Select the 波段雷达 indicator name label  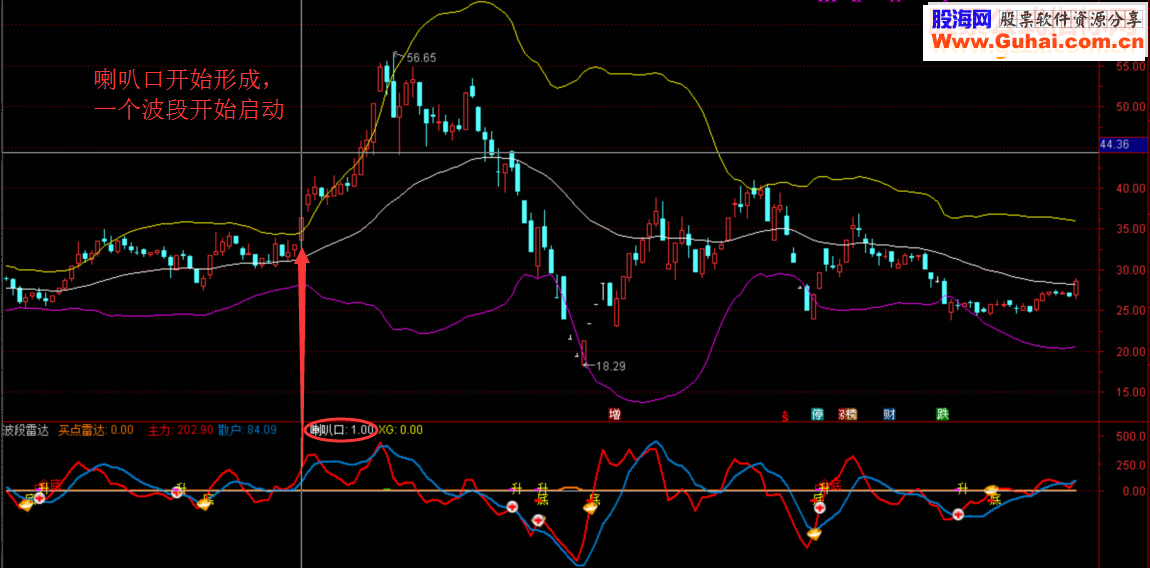tap(25, 431)
